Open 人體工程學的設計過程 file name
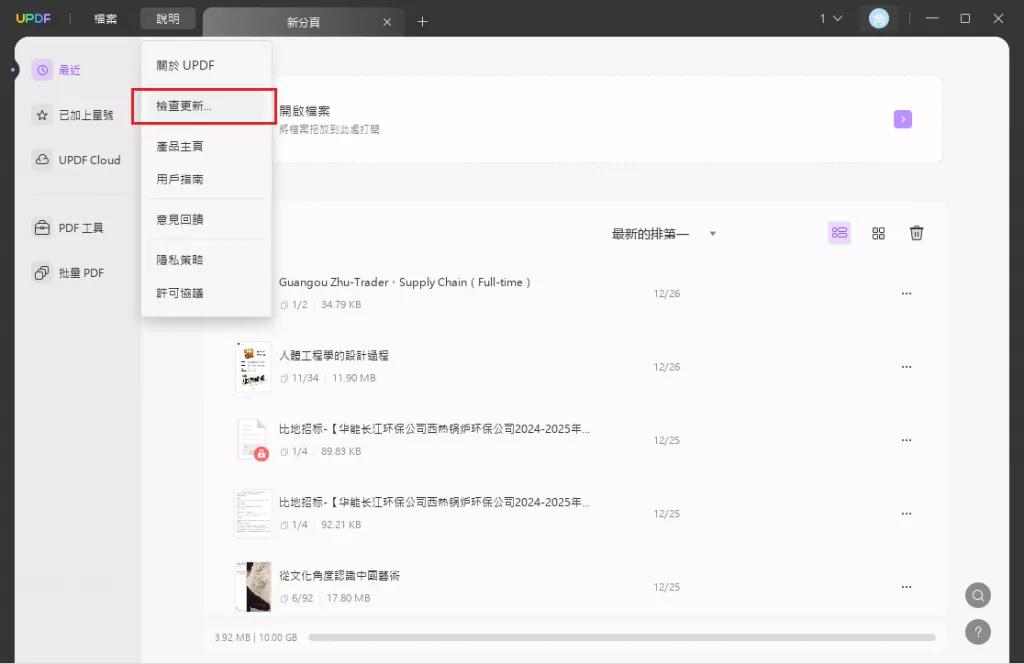The height and width of the screenshot is (664, 1024). (x=334, y=356)
